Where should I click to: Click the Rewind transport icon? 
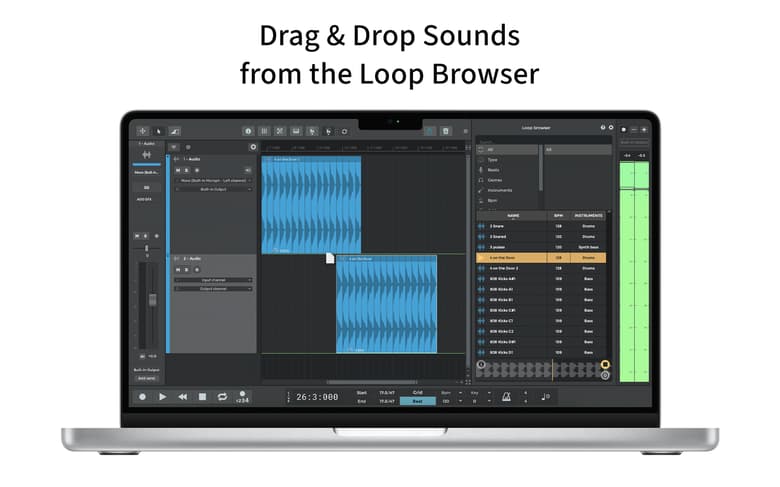pos(182,397)
